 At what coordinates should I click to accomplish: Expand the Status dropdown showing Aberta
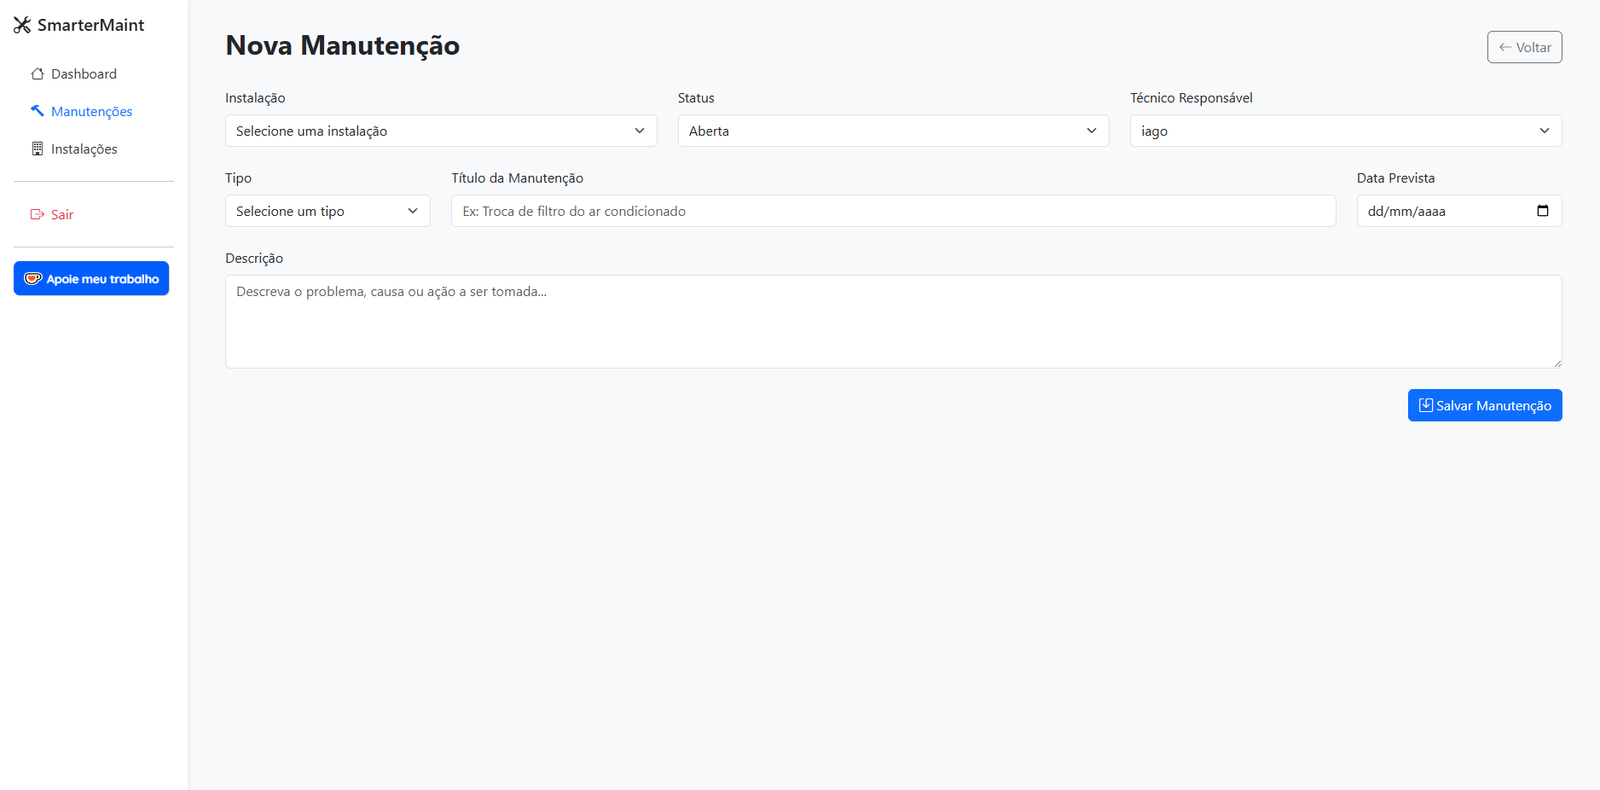click(x=892, y=131)
